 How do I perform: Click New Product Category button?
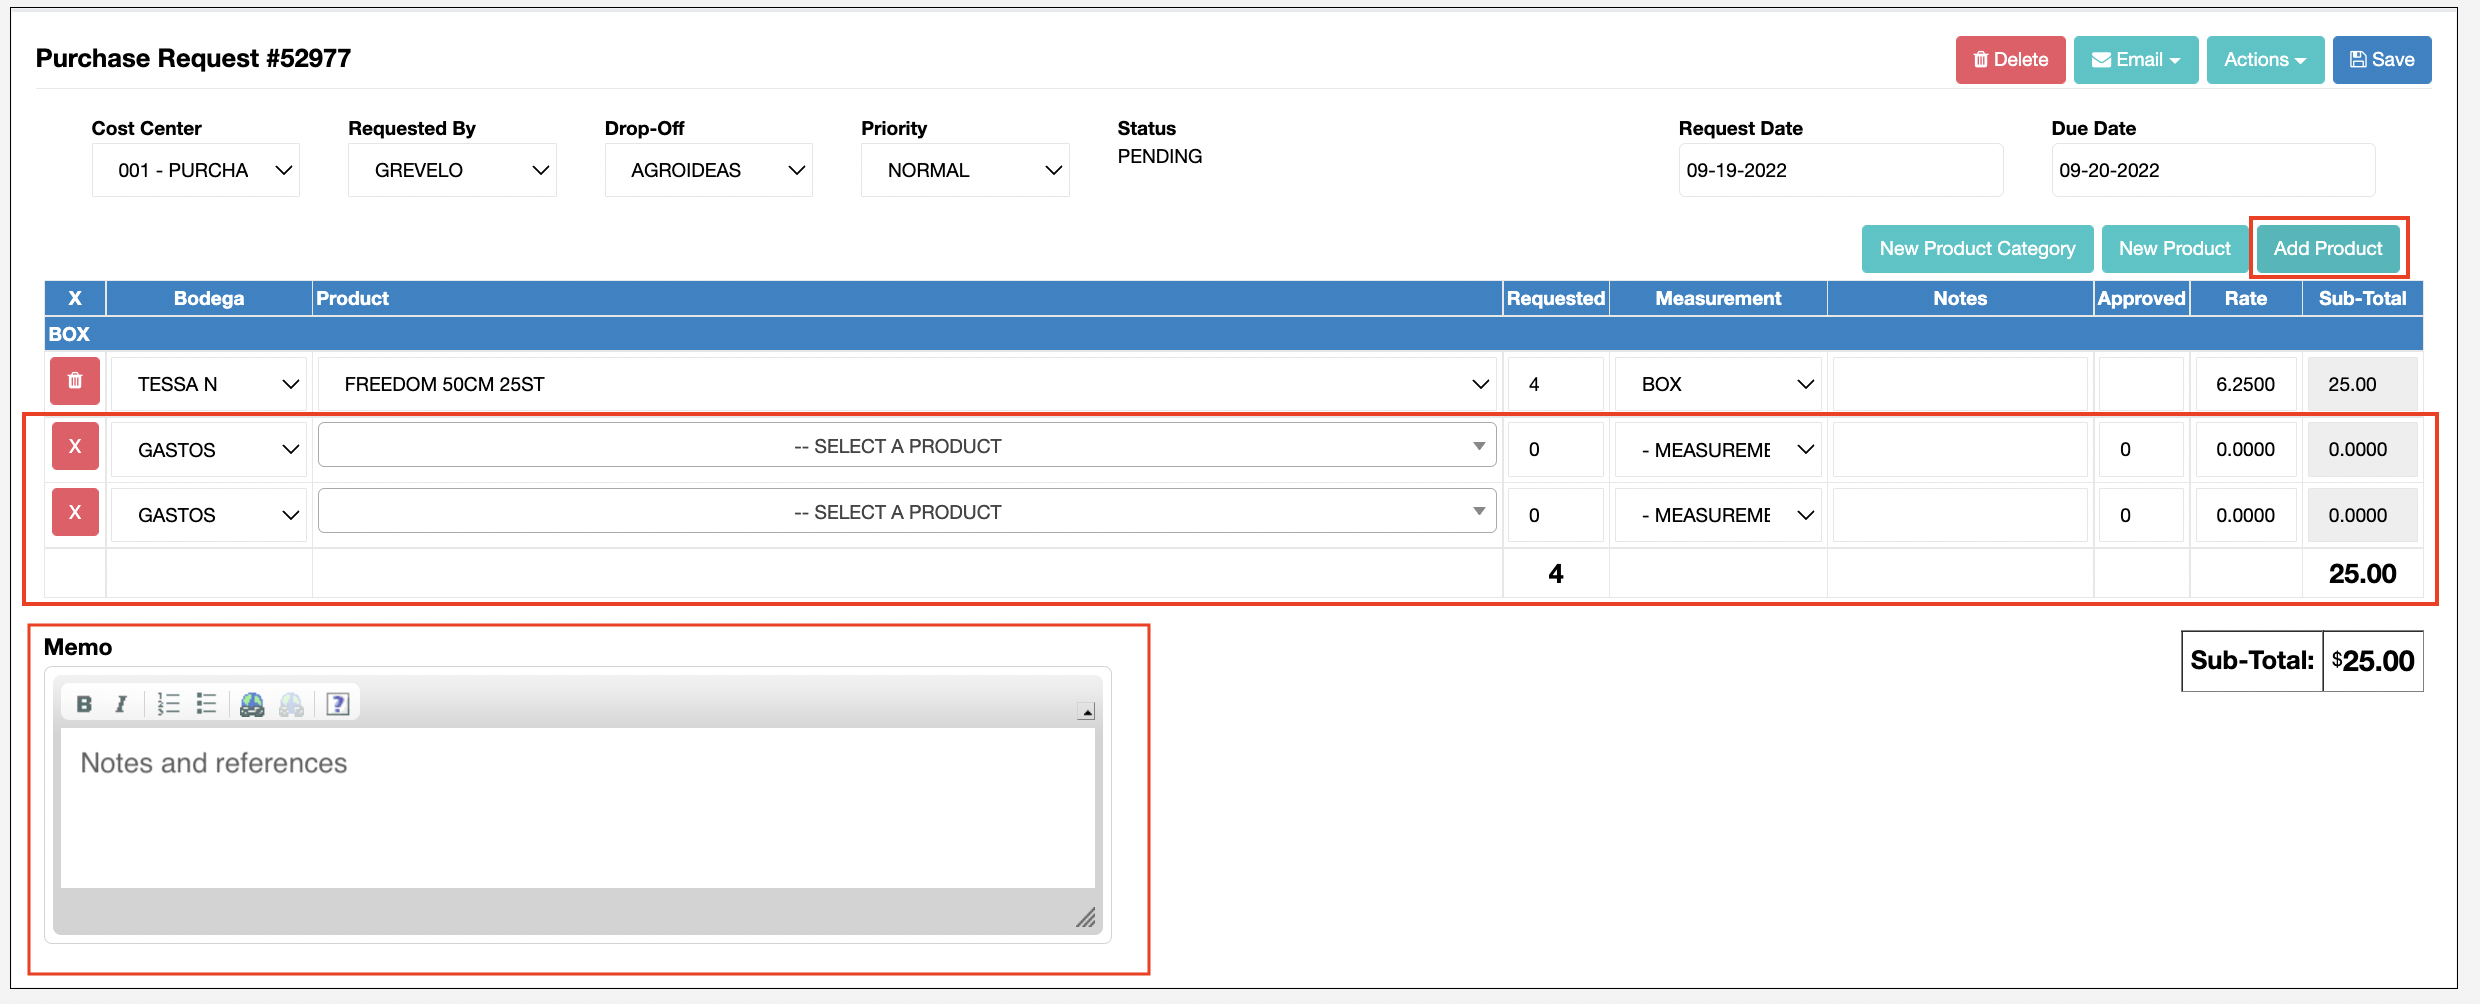(1976, 248)
